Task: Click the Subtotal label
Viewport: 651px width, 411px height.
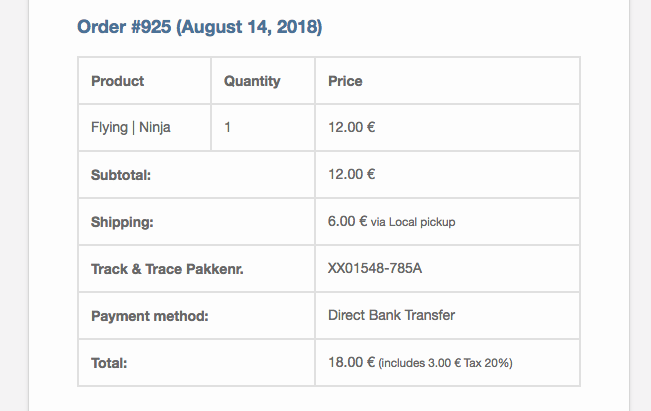Action: 120,175
